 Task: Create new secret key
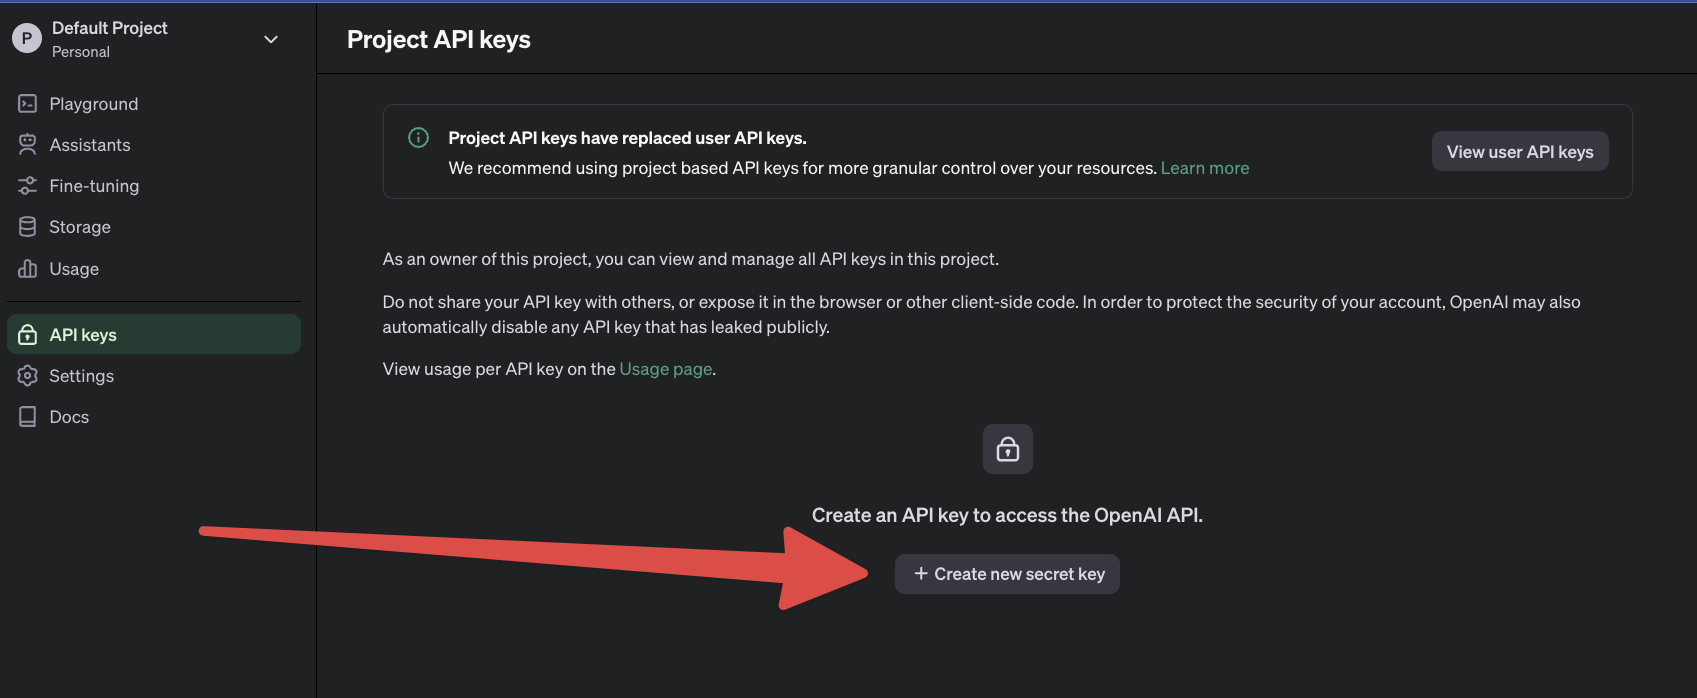(x=1007, y=574)
